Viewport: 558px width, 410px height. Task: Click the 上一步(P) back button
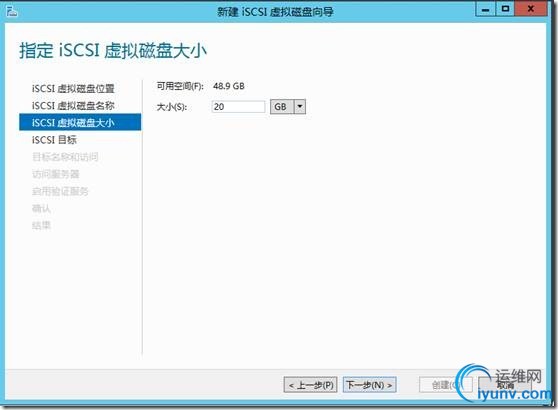[x=310, y=385]
